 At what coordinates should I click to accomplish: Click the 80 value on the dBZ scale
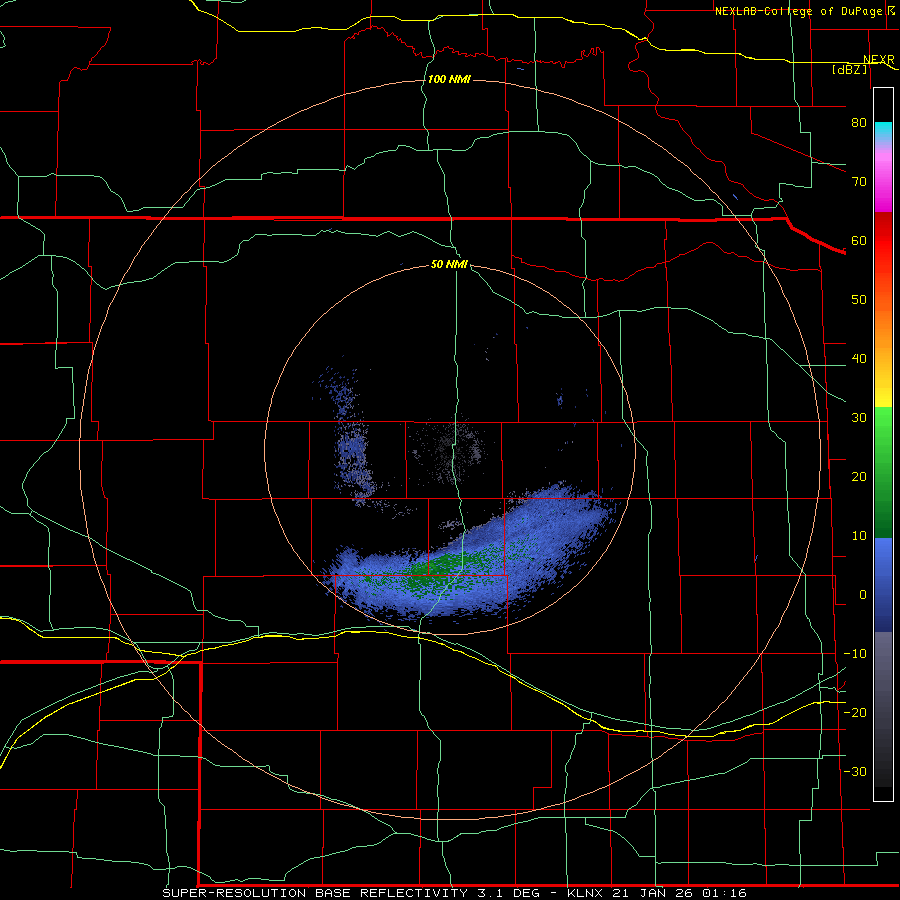[859, 123]
